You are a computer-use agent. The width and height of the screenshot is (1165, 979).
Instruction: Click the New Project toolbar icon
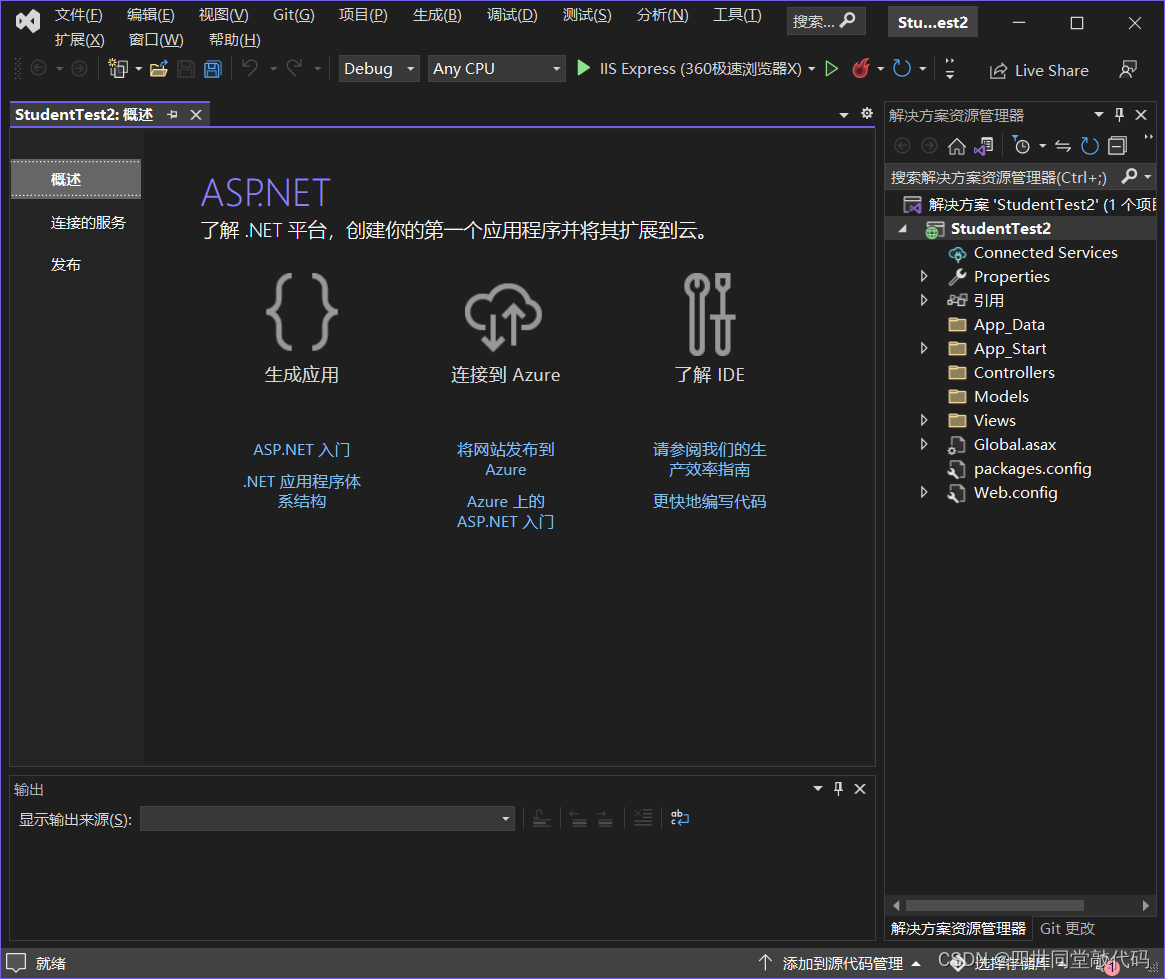click(x=118, y=68)
